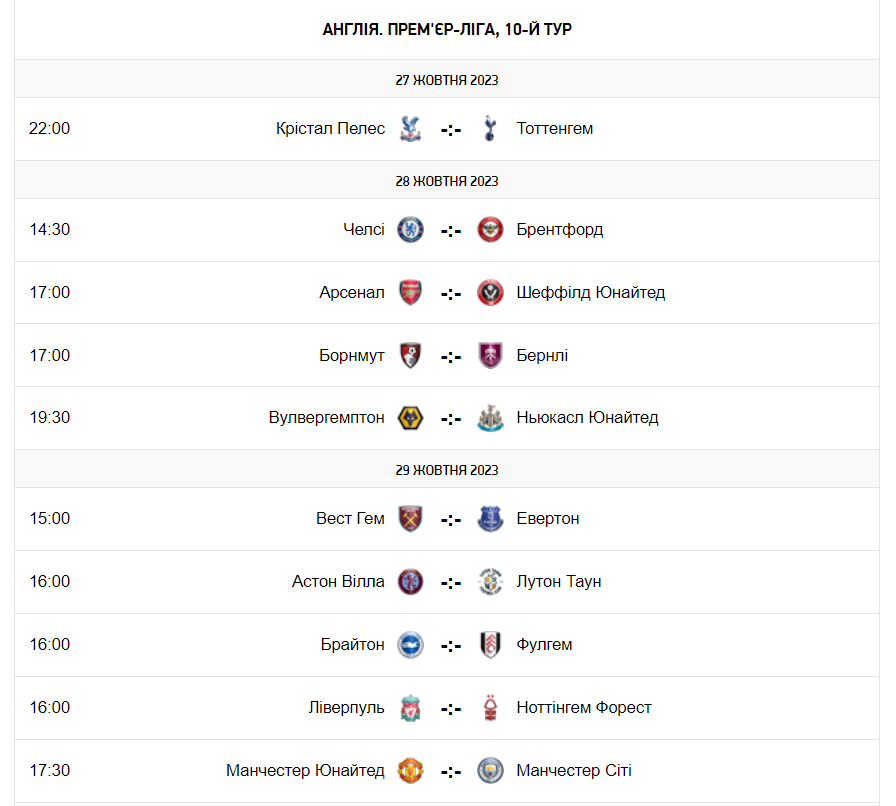Select the Ноттінгем Форест team name
Viewport: 896px width, 806px height.
click(x=584, y=708)
